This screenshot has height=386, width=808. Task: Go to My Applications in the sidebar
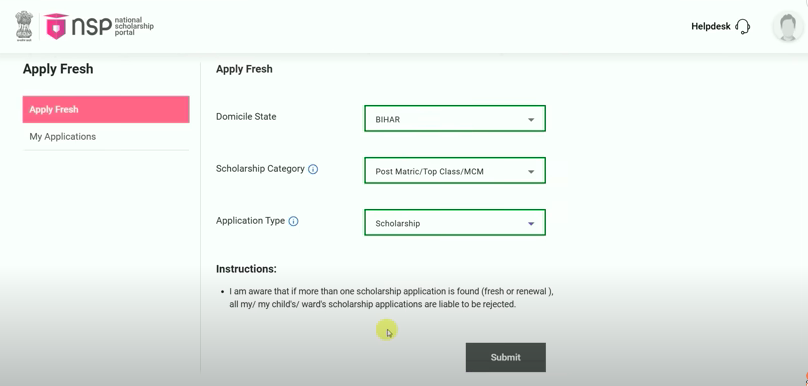[106, 137]
